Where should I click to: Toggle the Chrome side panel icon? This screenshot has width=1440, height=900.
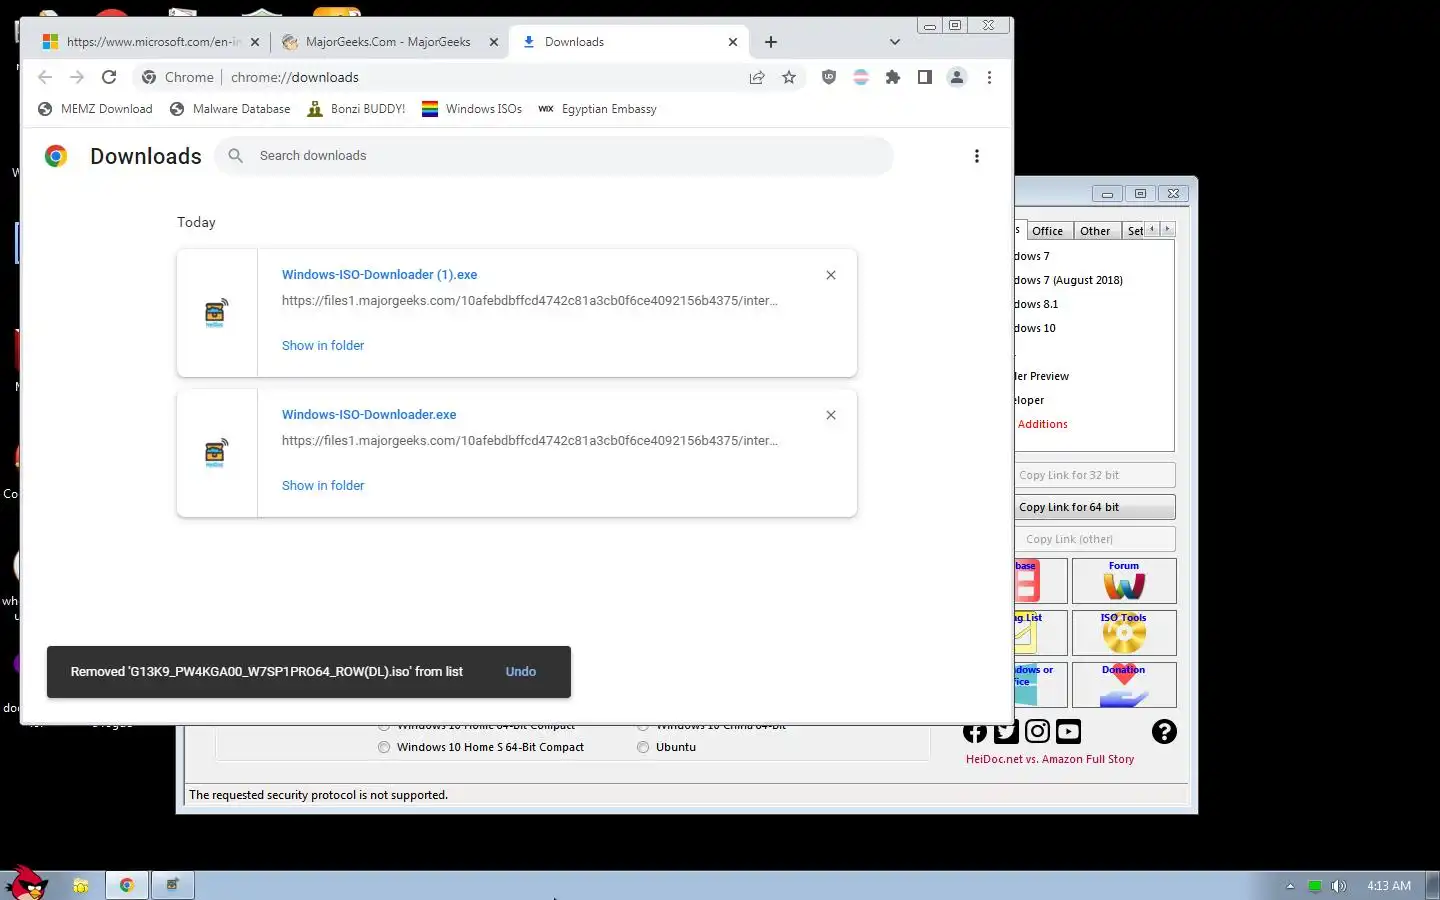pyautogui.click(x=925, y=77)
